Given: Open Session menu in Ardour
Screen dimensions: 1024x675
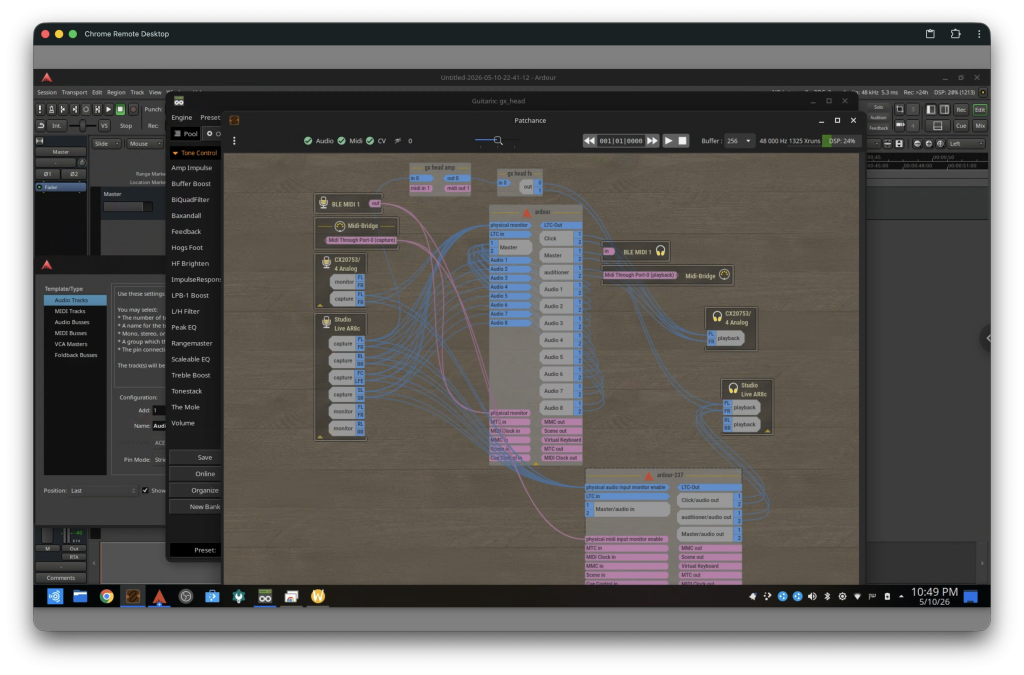Looking at the screenshot, I should 46,93.
